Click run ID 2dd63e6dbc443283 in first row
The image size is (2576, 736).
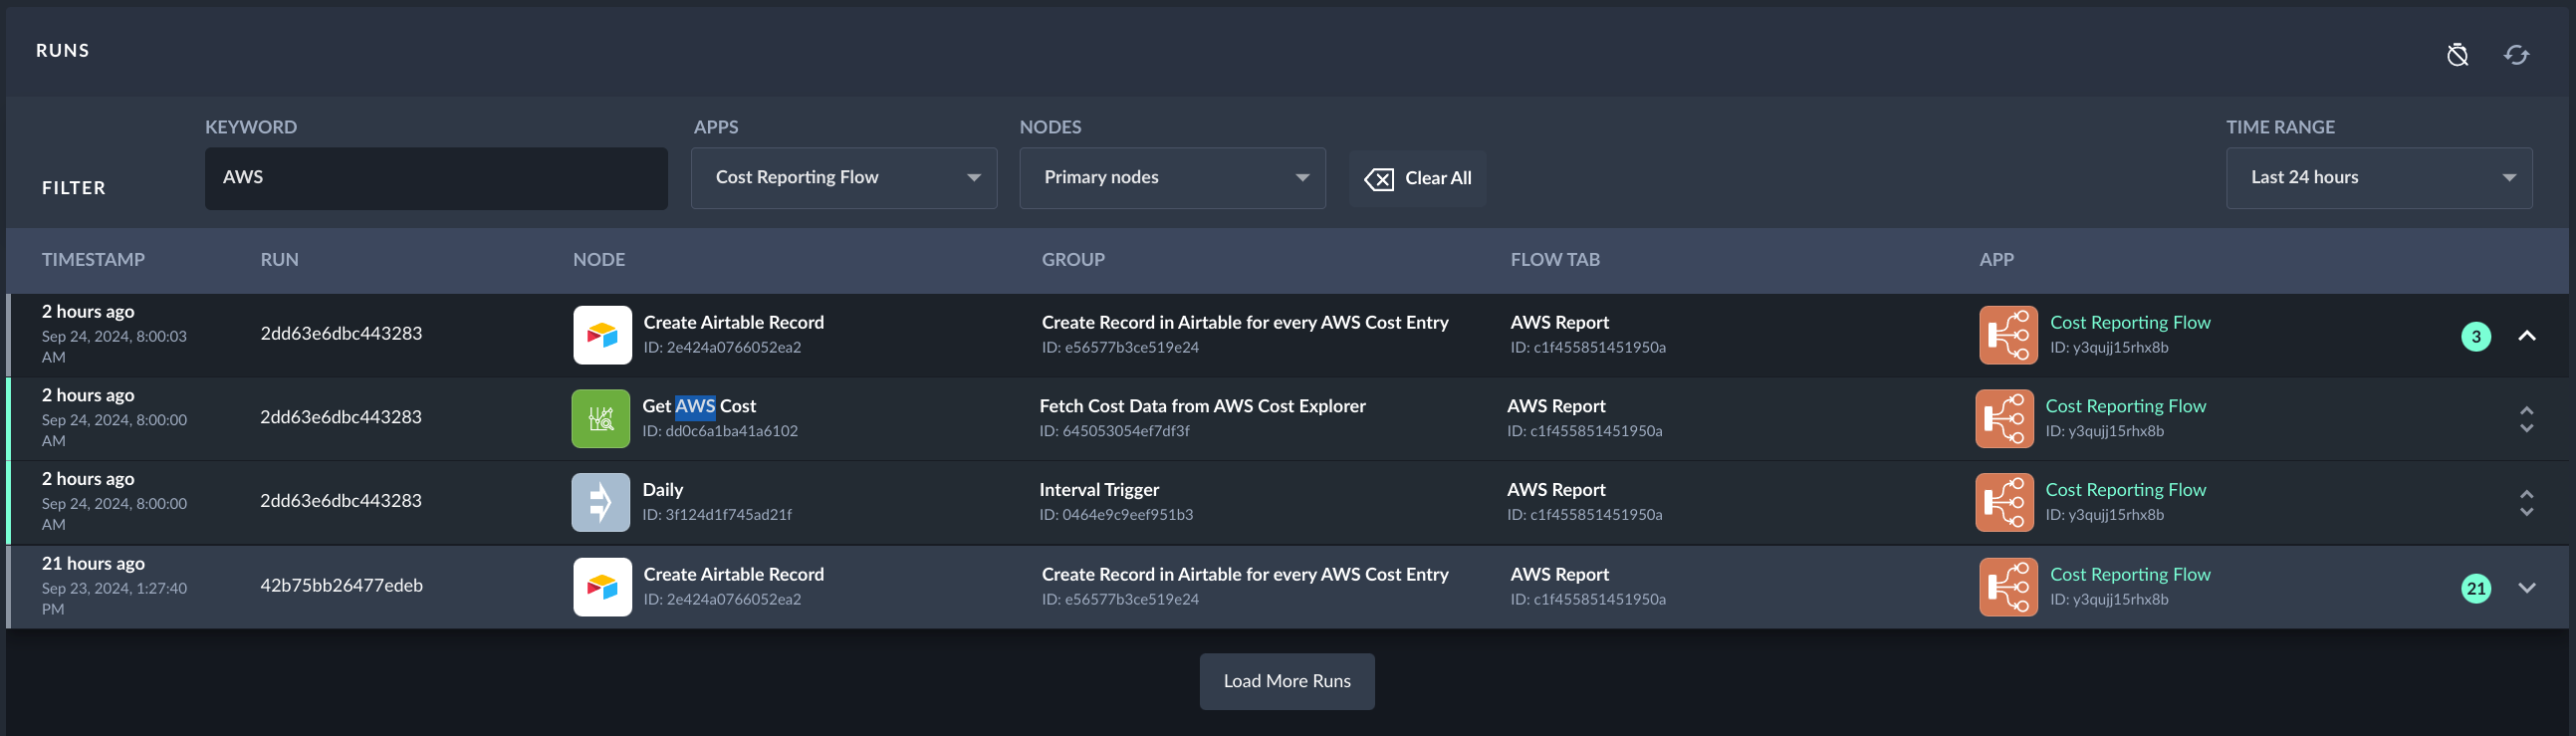[341, 333]
